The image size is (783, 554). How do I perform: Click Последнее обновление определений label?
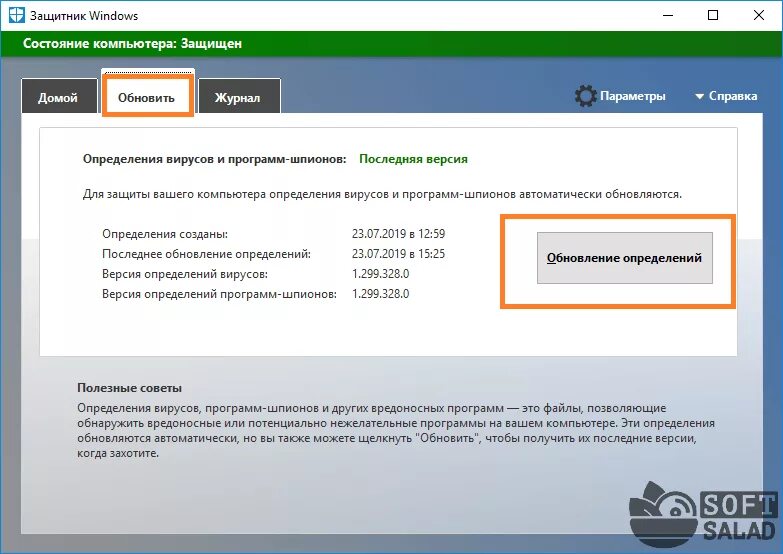206,254
